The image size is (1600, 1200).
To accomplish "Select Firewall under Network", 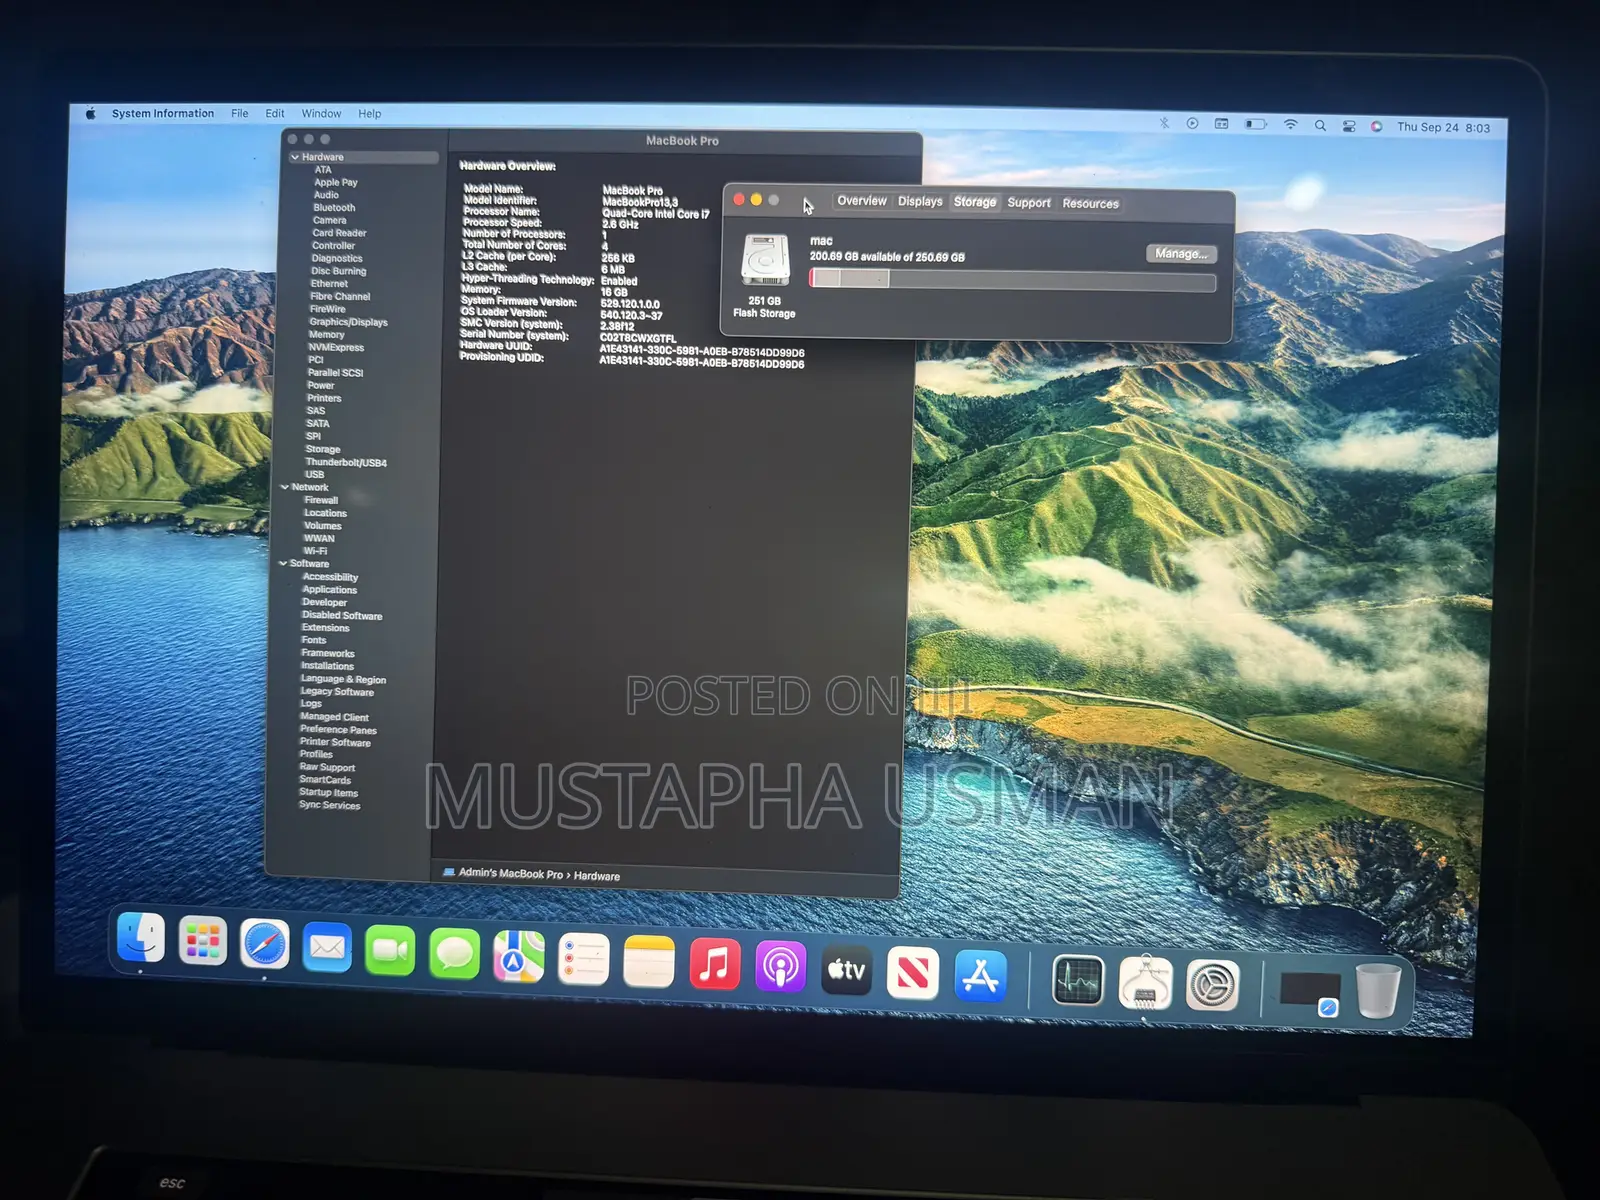I will coord(321,500).
